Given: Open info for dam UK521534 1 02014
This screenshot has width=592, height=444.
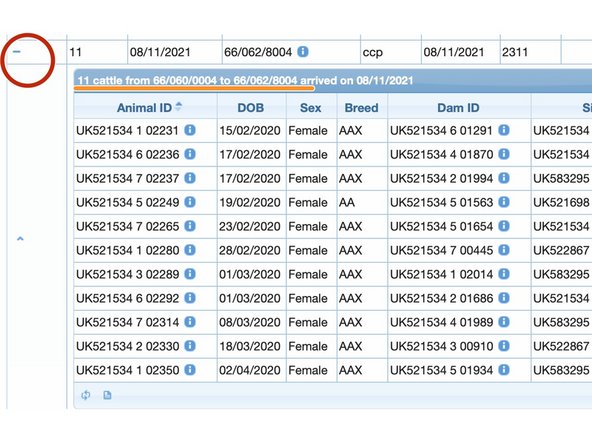Looking at the screenshot, I should [x=504, y=274].
